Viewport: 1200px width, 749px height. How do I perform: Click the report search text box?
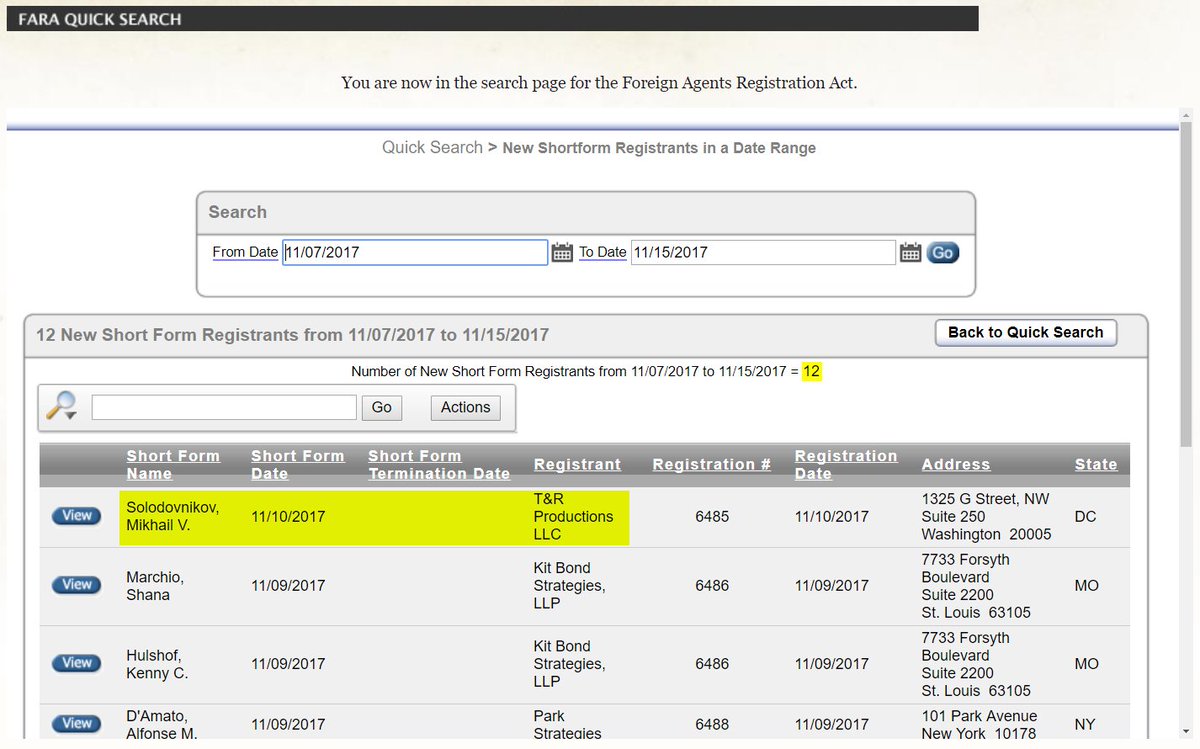[224, 407]
